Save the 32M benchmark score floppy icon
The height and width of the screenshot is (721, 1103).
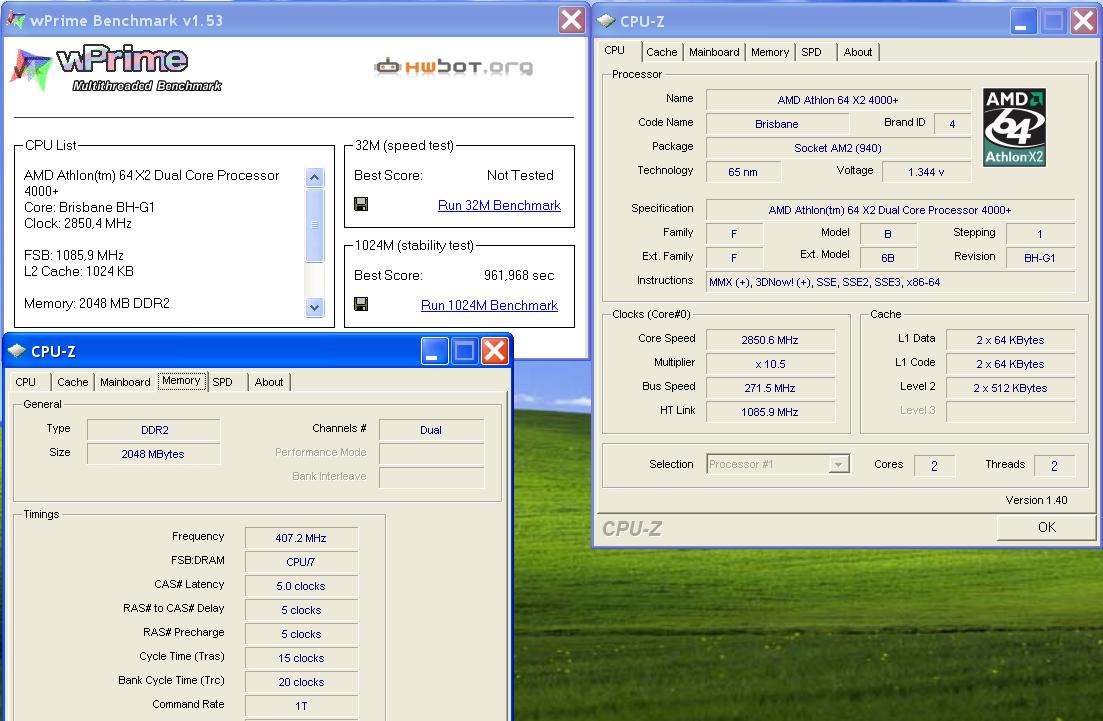tap(361, 204)
